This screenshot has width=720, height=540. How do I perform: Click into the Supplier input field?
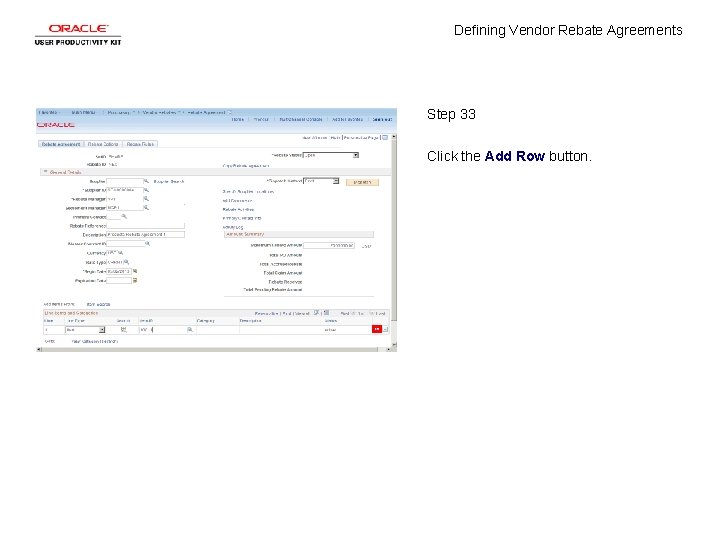[x=124, y=181]
